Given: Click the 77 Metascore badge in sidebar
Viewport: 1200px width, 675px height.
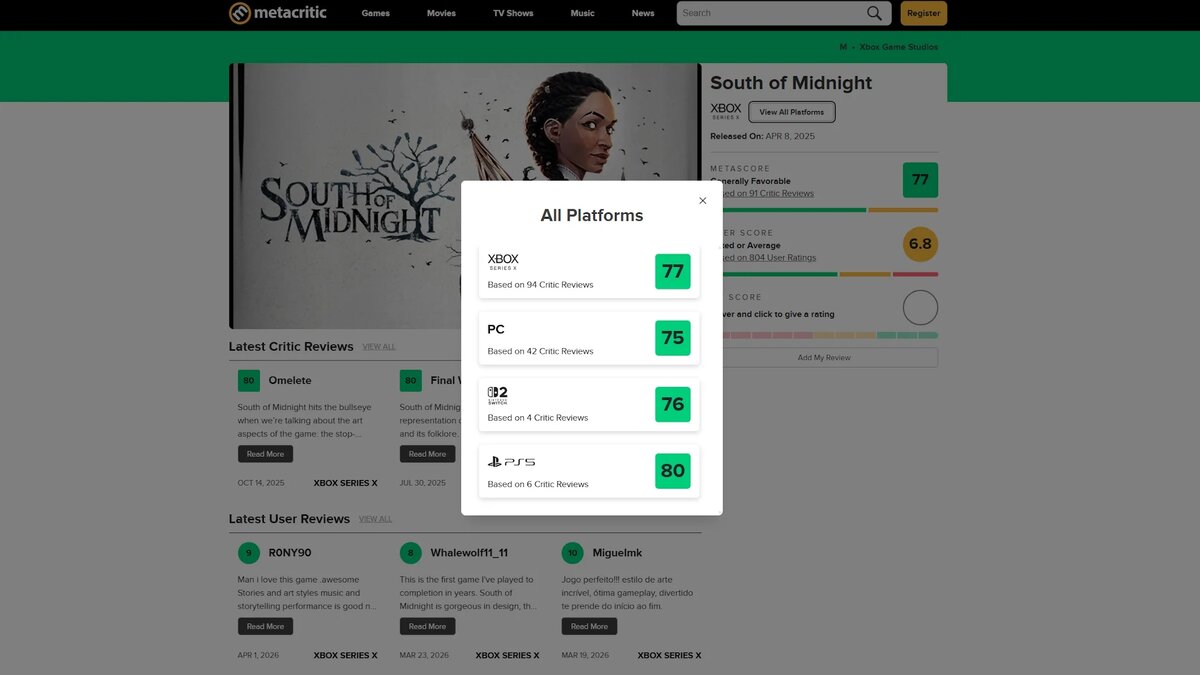Looking at the screenshot, I should pos(920,180).
